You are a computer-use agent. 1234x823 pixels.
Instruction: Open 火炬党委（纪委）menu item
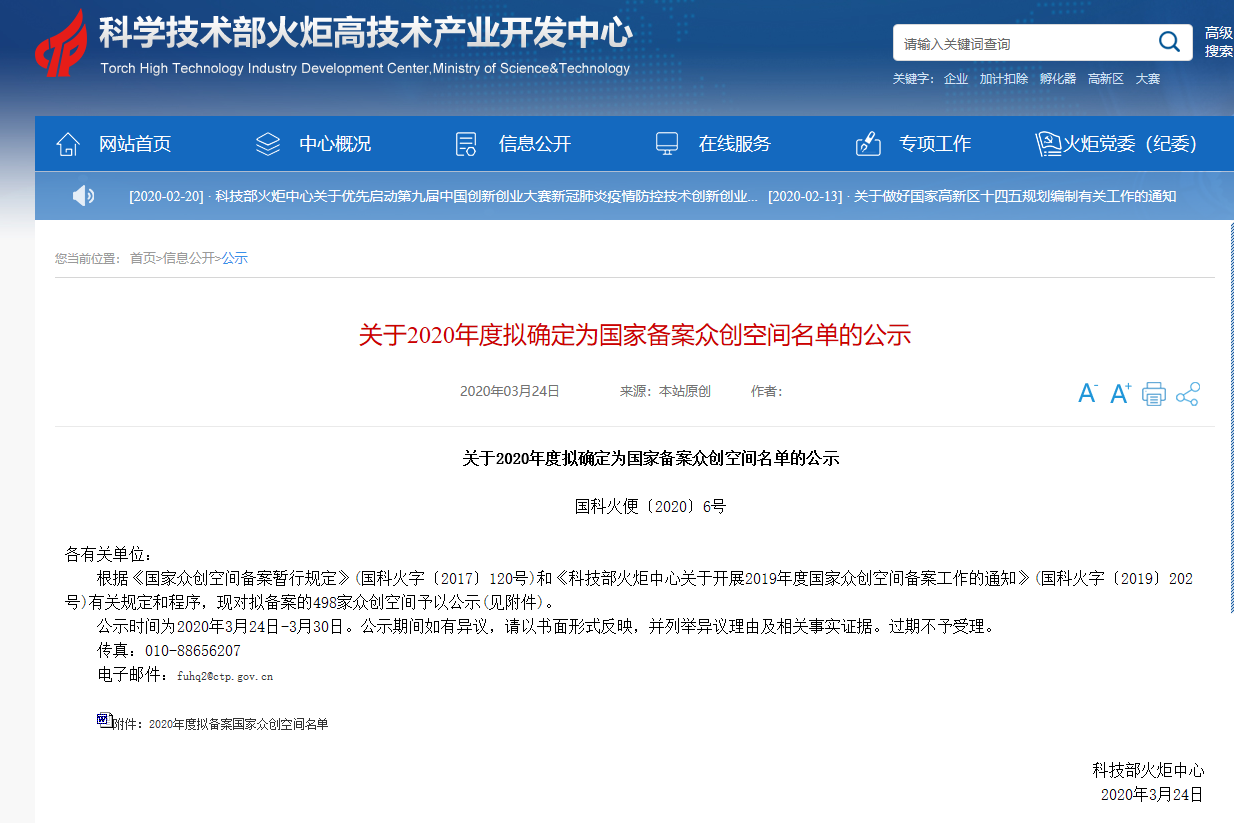point(1130,144)
